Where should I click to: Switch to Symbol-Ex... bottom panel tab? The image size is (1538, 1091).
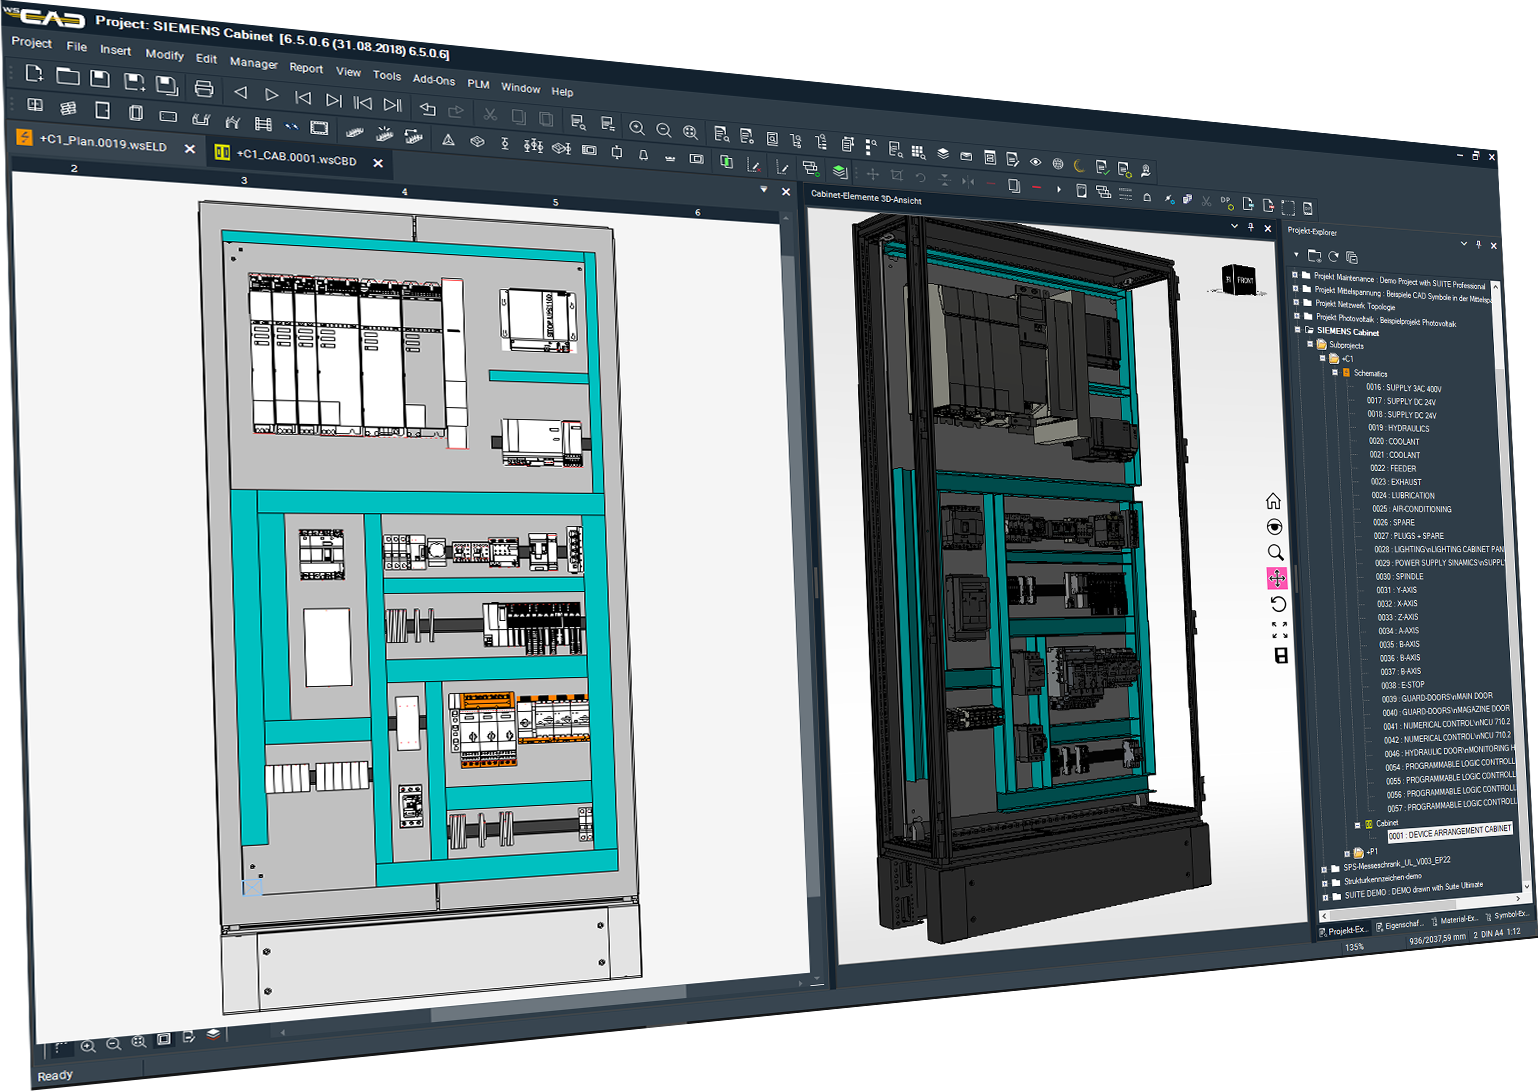coord(1507,915)
